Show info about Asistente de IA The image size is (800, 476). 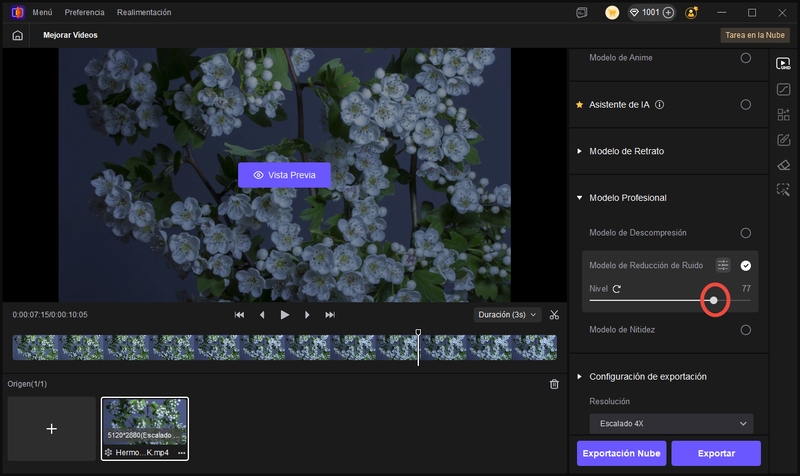659,105
